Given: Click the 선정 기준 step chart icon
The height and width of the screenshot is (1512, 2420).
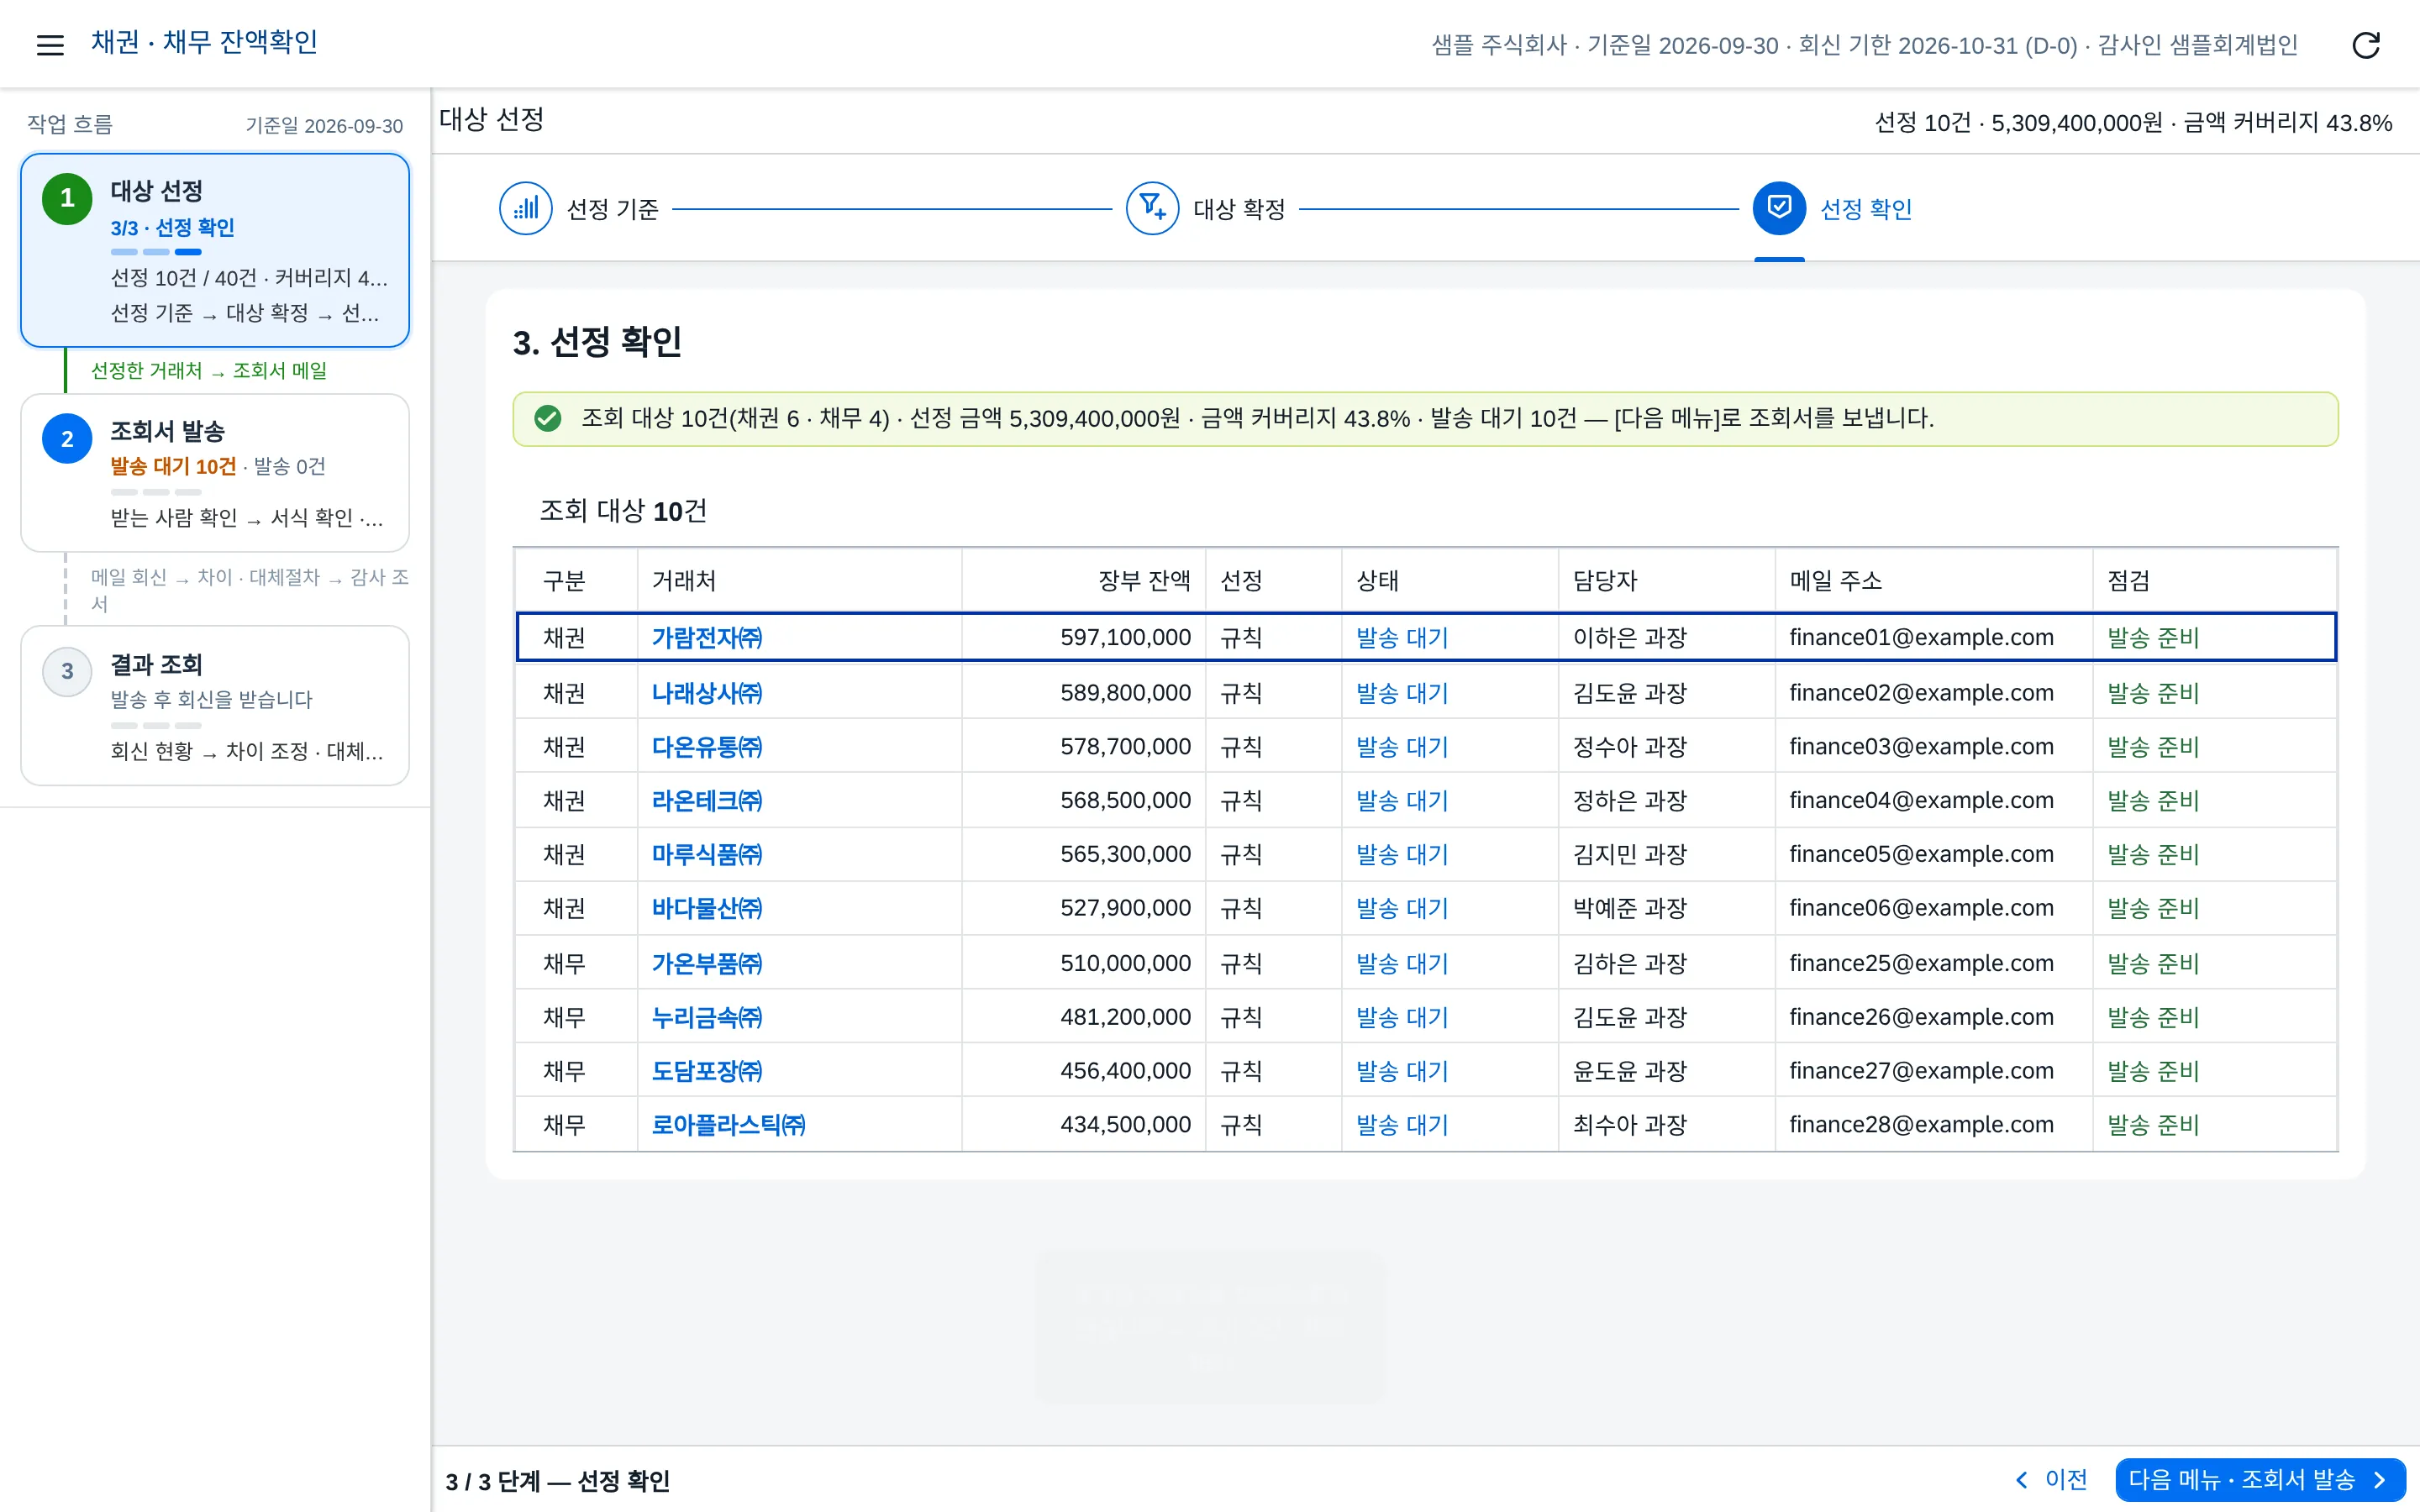Looking at the screenshot, I should click(x=526, y=208).
